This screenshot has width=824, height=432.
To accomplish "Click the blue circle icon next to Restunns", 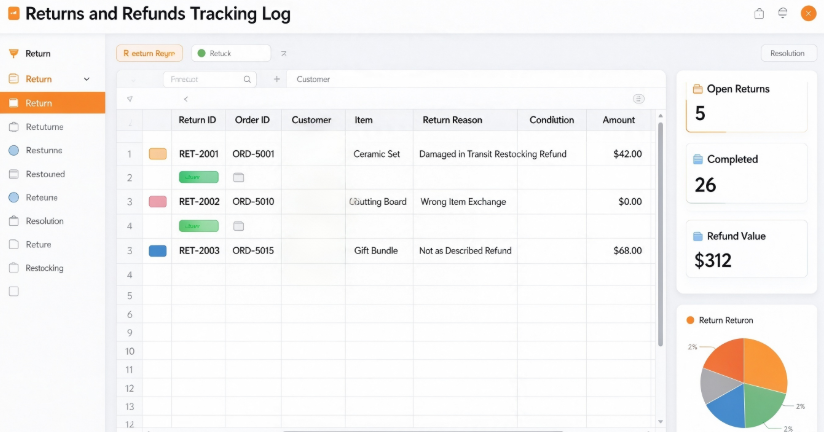I will (x=14, y=150).
